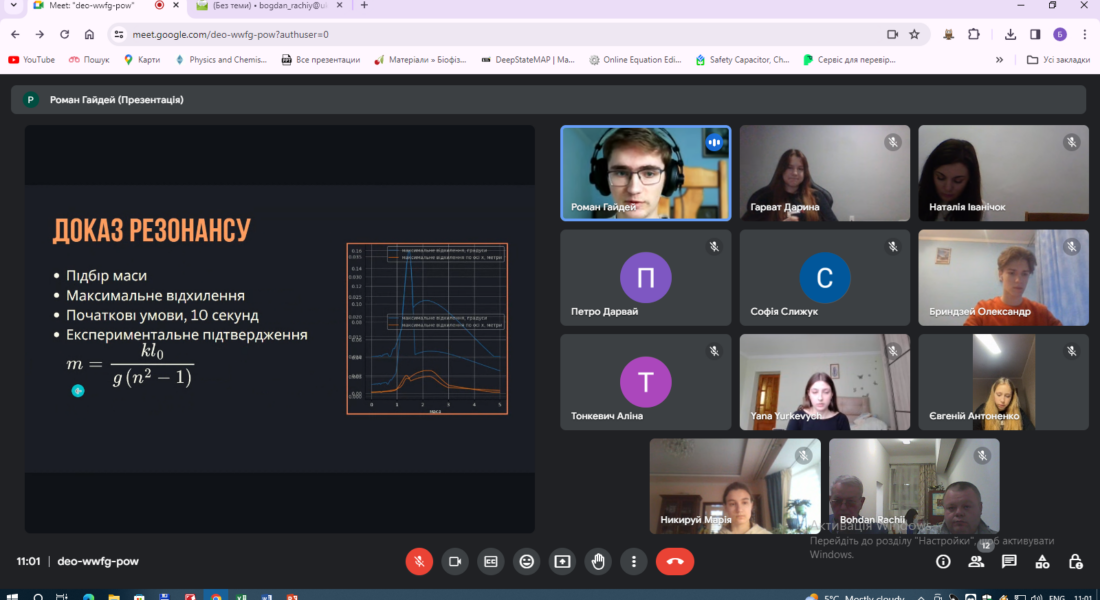The height and width of the screenshot is (600, 1100).
Task: Raise your hand in the meeting
Action: 598,561
